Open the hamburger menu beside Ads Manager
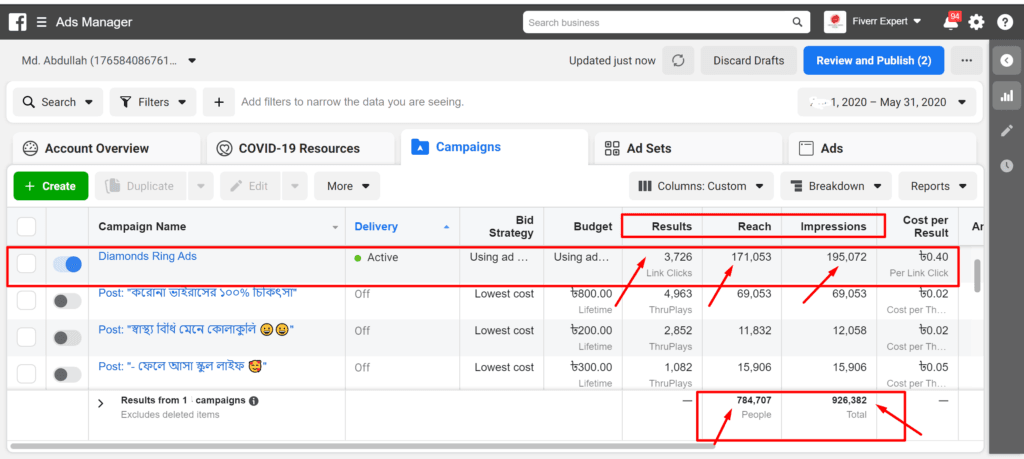Image resolution: width=1024 pixels, height=459 pixels. [42, 22]
